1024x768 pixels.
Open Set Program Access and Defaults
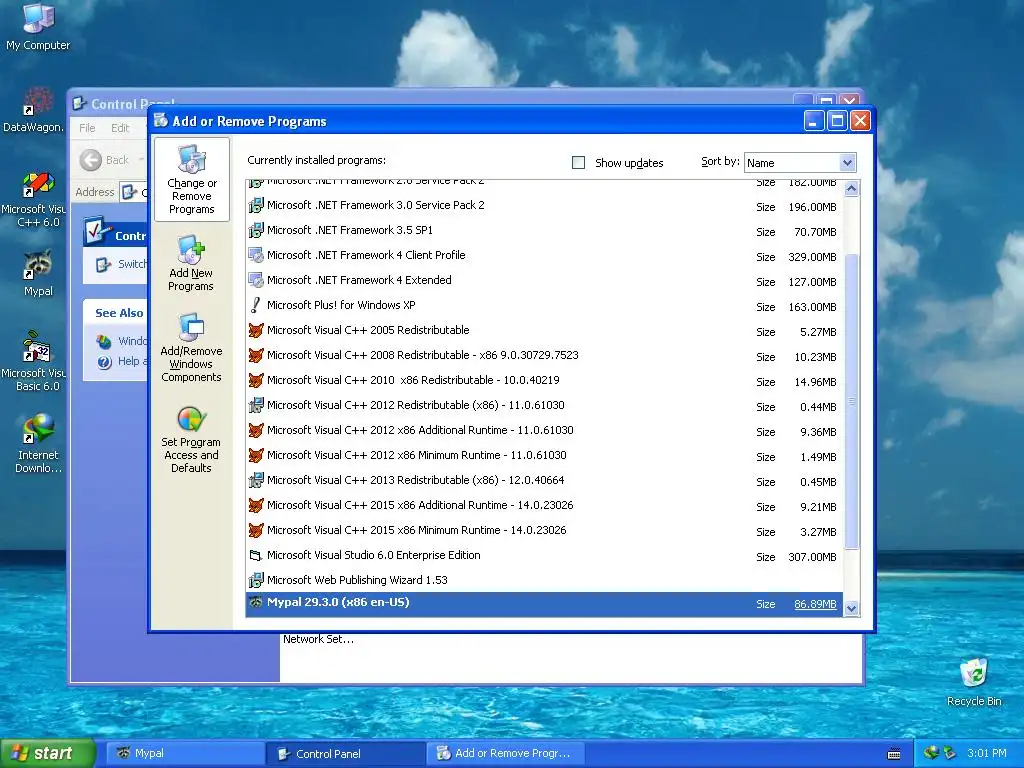pyautogui.click(x=191, y=438)
